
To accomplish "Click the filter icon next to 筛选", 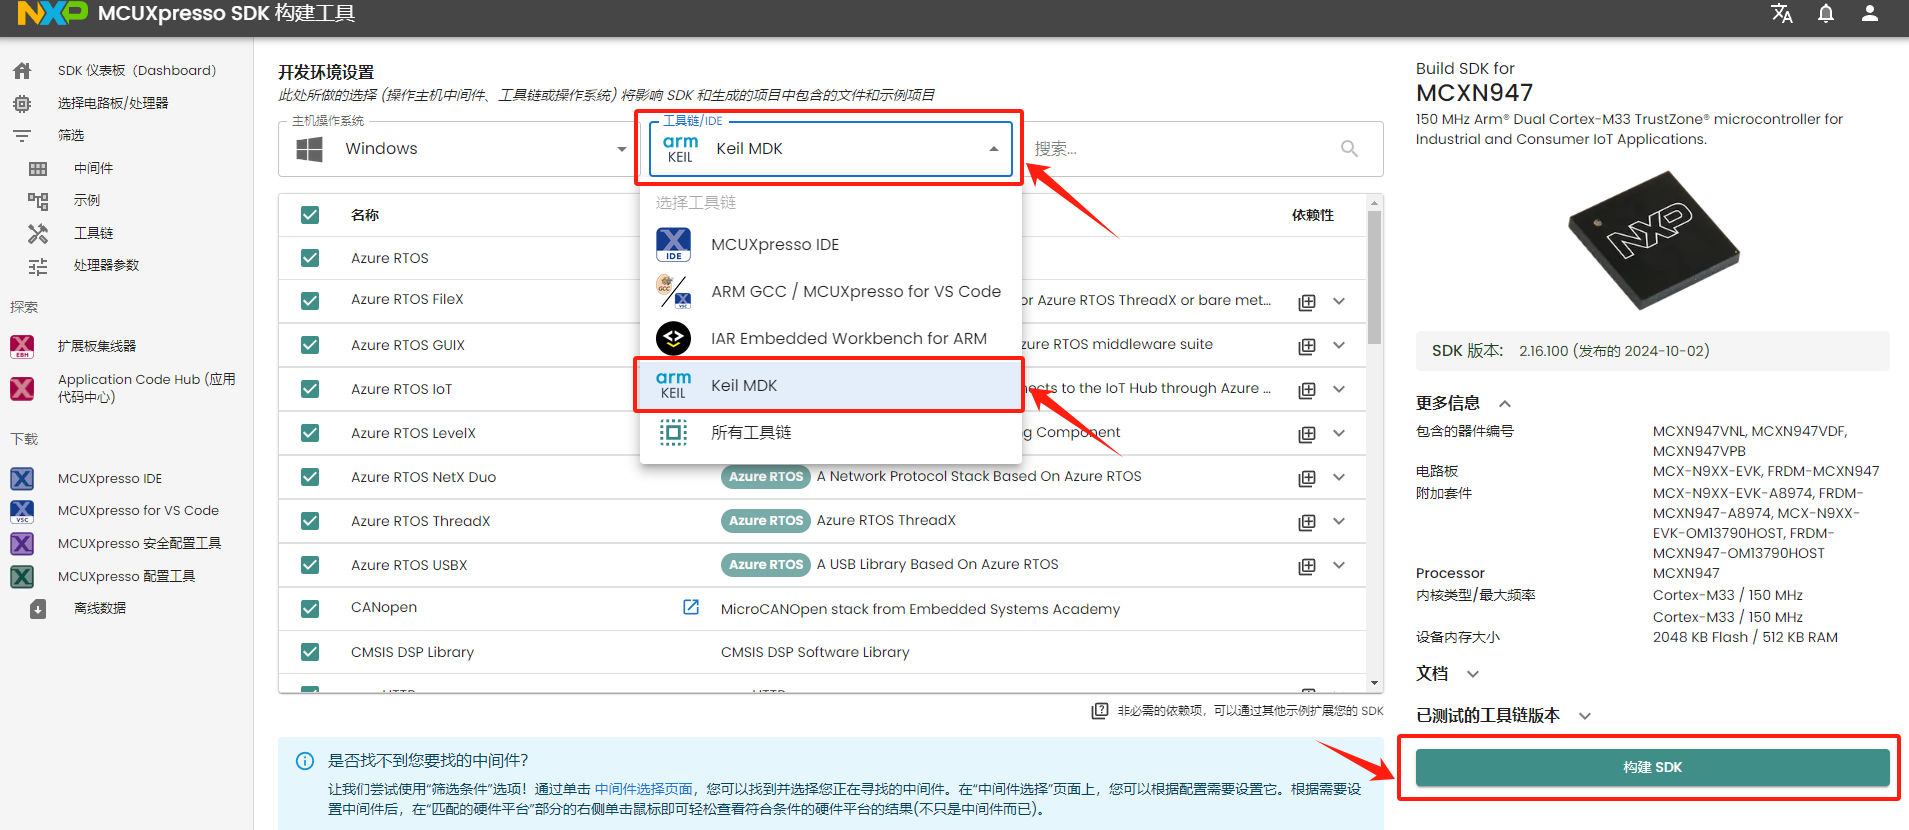I will click(x=22, y=136).
